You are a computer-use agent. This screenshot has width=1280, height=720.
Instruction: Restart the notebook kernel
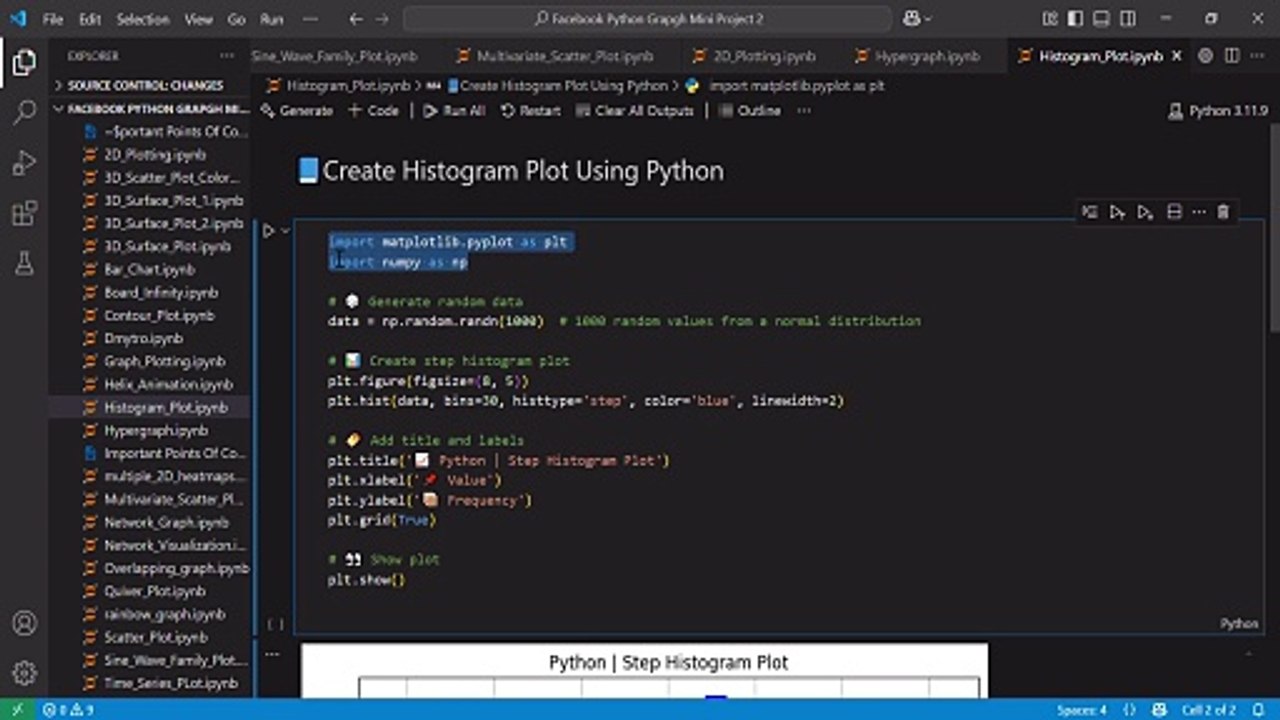tap(530, 111)
